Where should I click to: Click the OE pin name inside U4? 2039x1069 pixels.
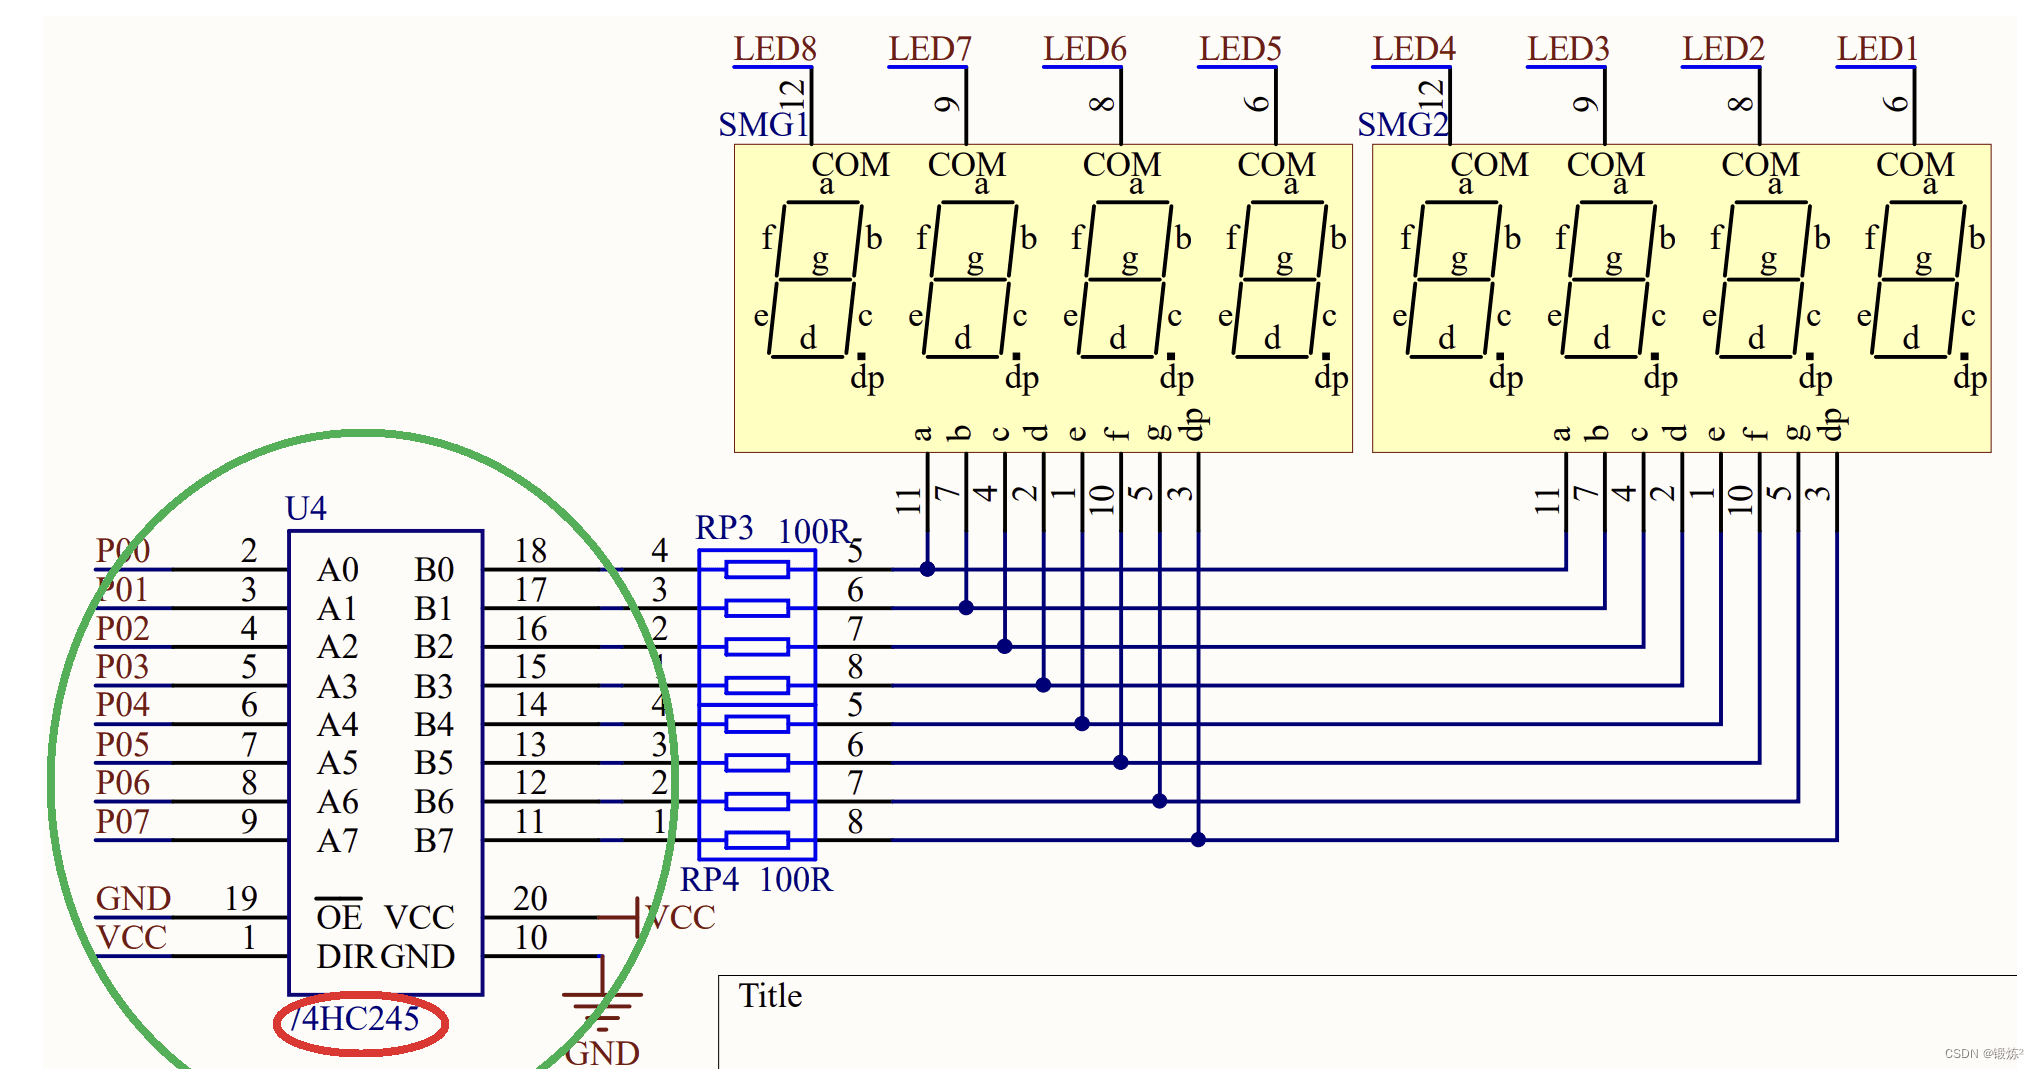click(x=339, y=915)
